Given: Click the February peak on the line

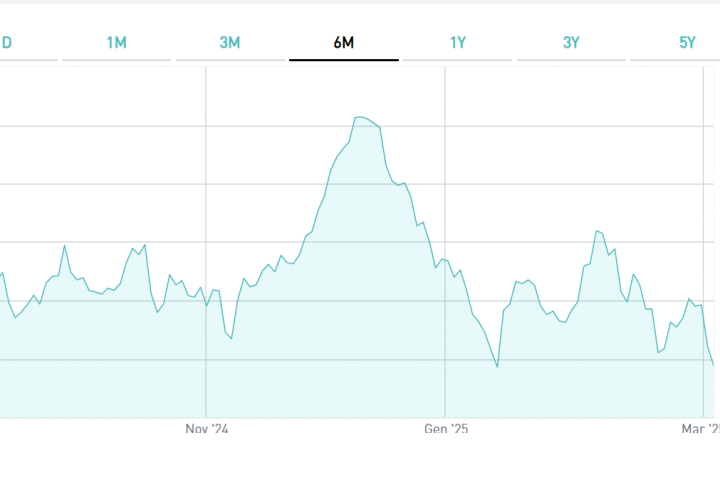Looking at the screenshot, I should coord(597,231).
